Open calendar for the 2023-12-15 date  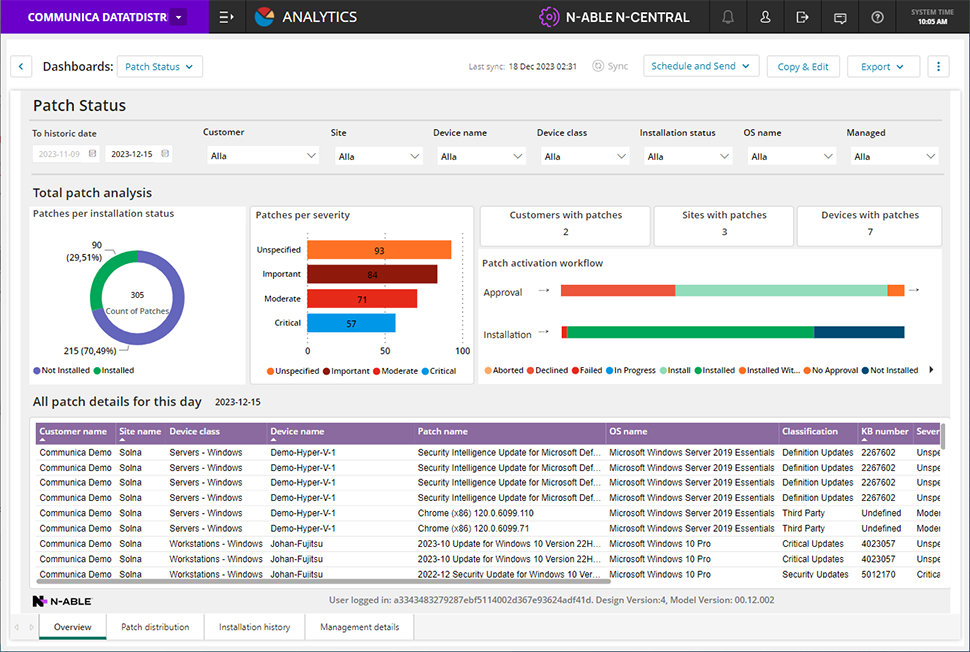tap(165, 153)
